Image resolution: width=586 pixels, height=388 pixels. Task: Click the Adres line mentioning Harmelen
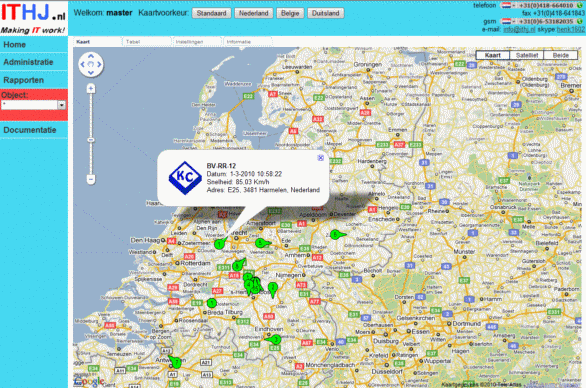pyautogui.click(x=263, y=190)
